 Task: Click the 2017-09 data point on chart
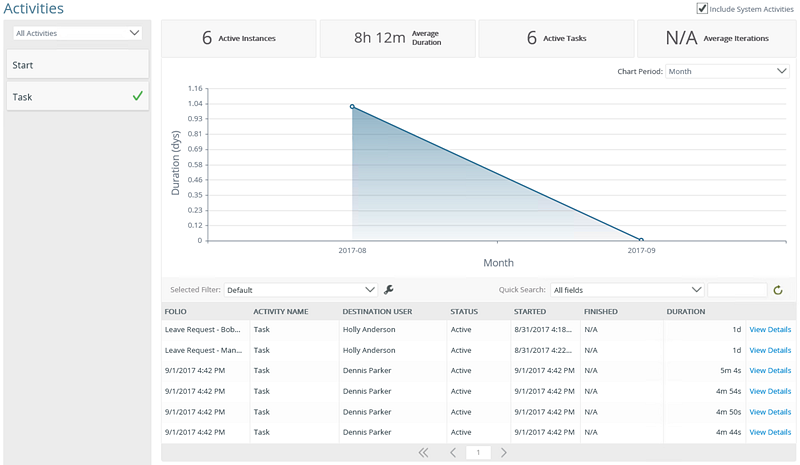641,240
